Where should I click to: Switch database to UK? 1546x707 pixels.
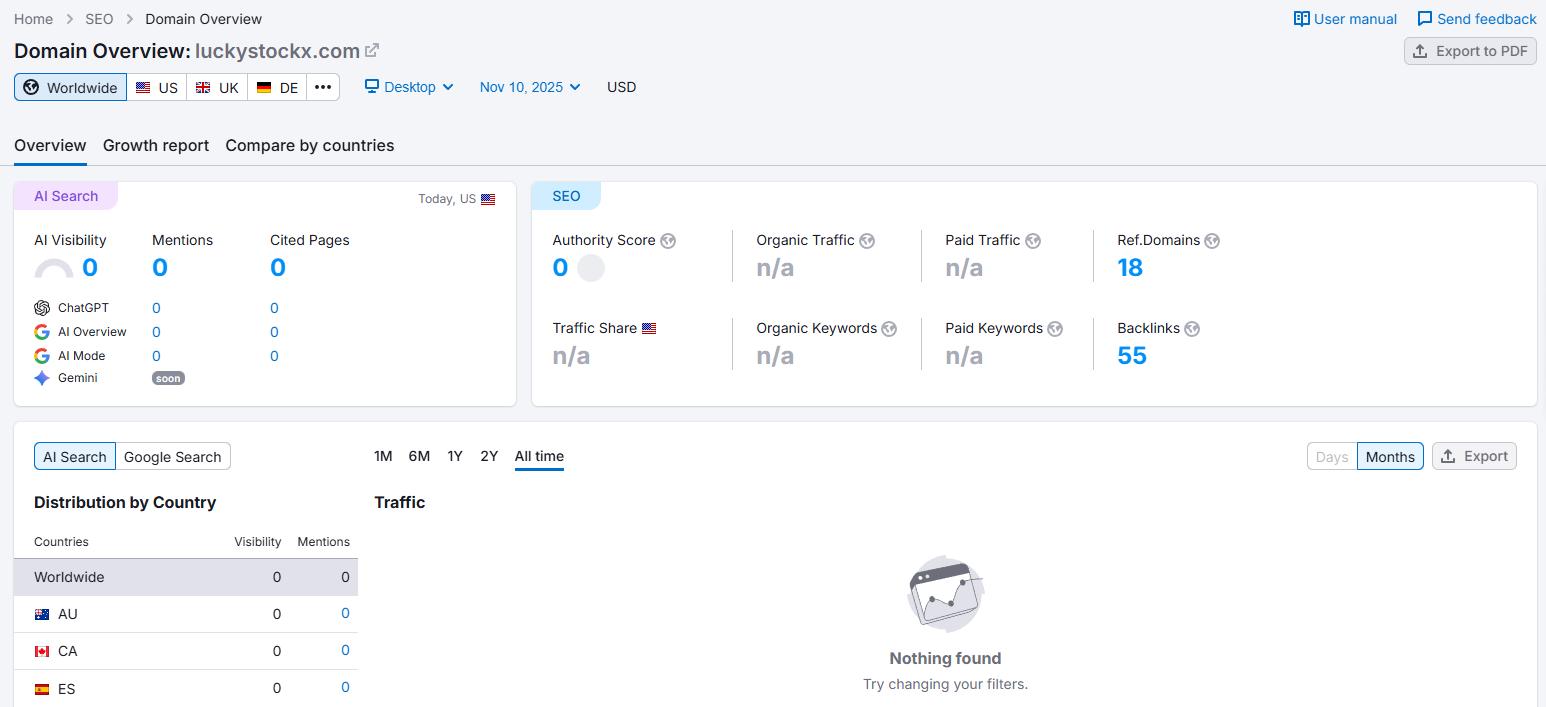217,87
